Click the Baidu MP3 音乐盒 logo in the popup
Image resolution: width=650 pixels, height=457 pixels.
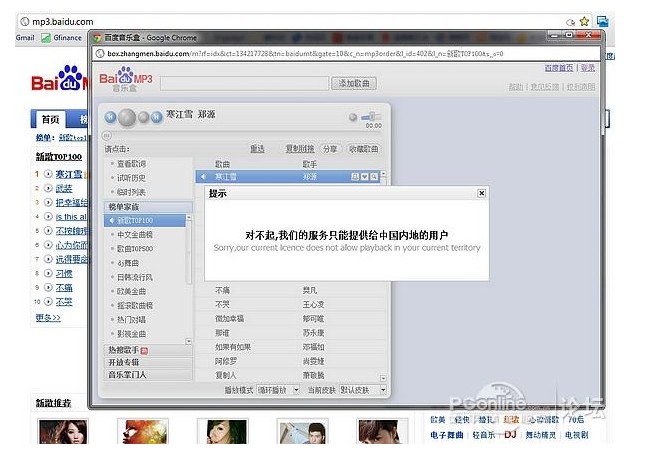126,79
